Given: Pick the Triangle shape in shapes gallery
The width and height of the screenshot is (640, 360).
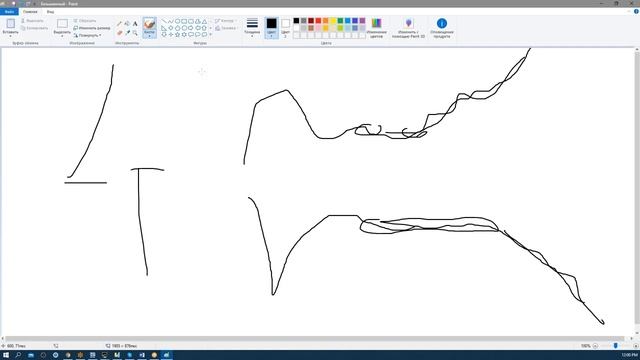Looking at the screenshot, I should (204, 21).
